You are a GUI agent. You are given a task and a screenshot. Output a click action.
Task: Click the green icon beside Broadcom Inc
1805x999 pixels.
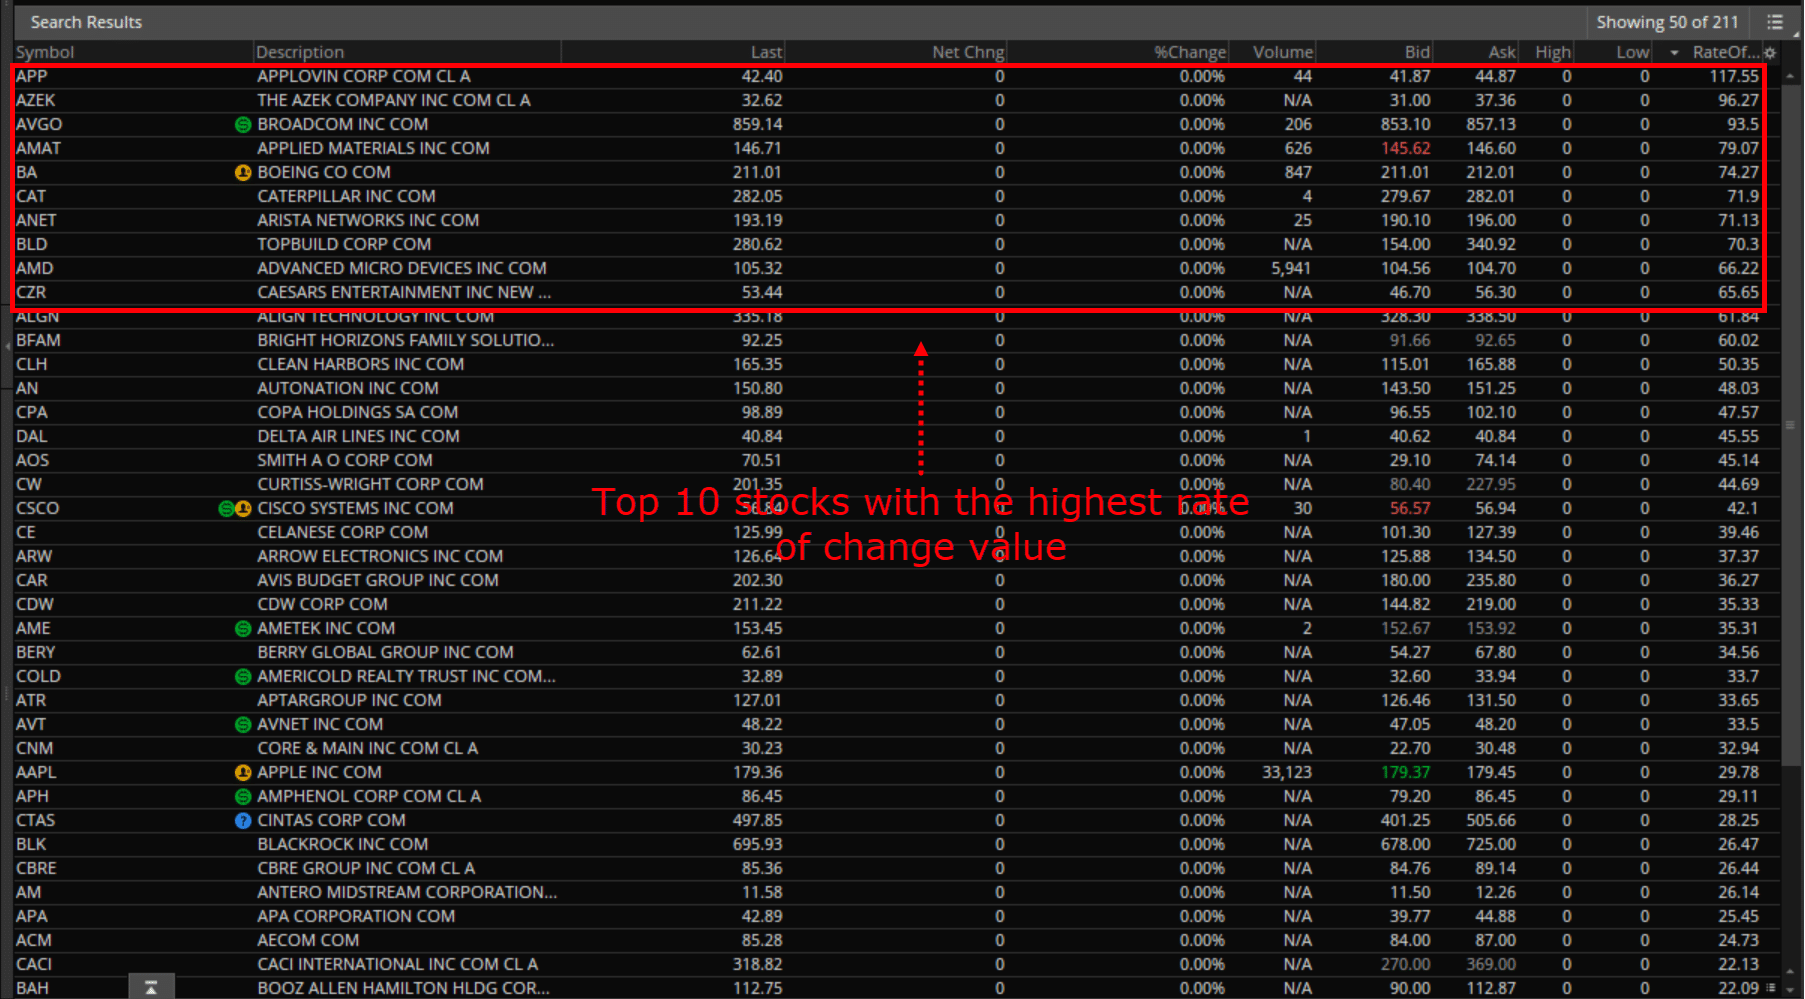click(x=242, y=125)
